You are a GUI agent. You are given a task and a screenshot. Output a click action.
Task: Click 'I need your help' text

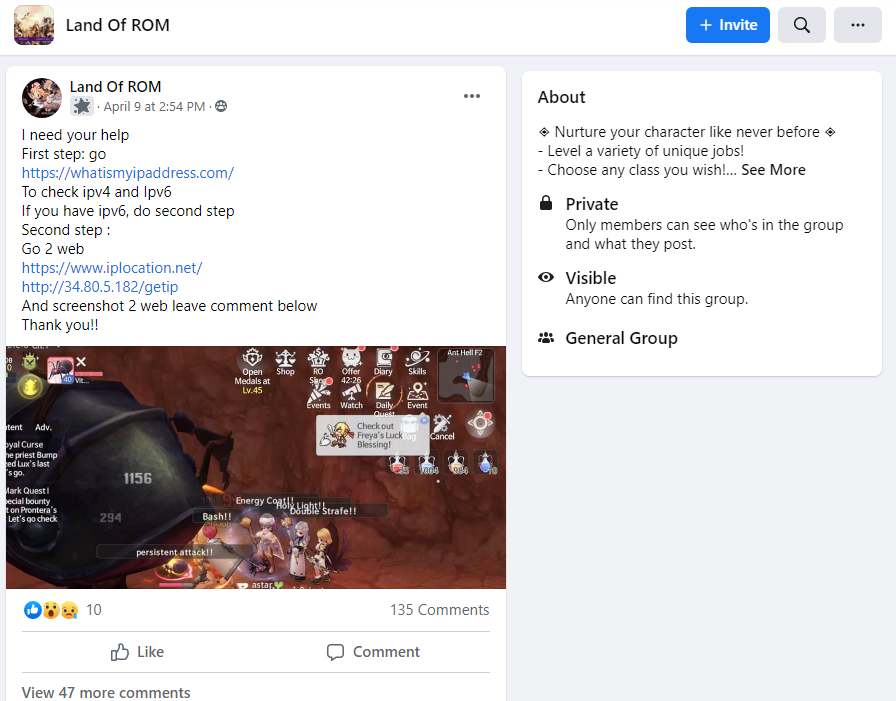click(75, 135)
